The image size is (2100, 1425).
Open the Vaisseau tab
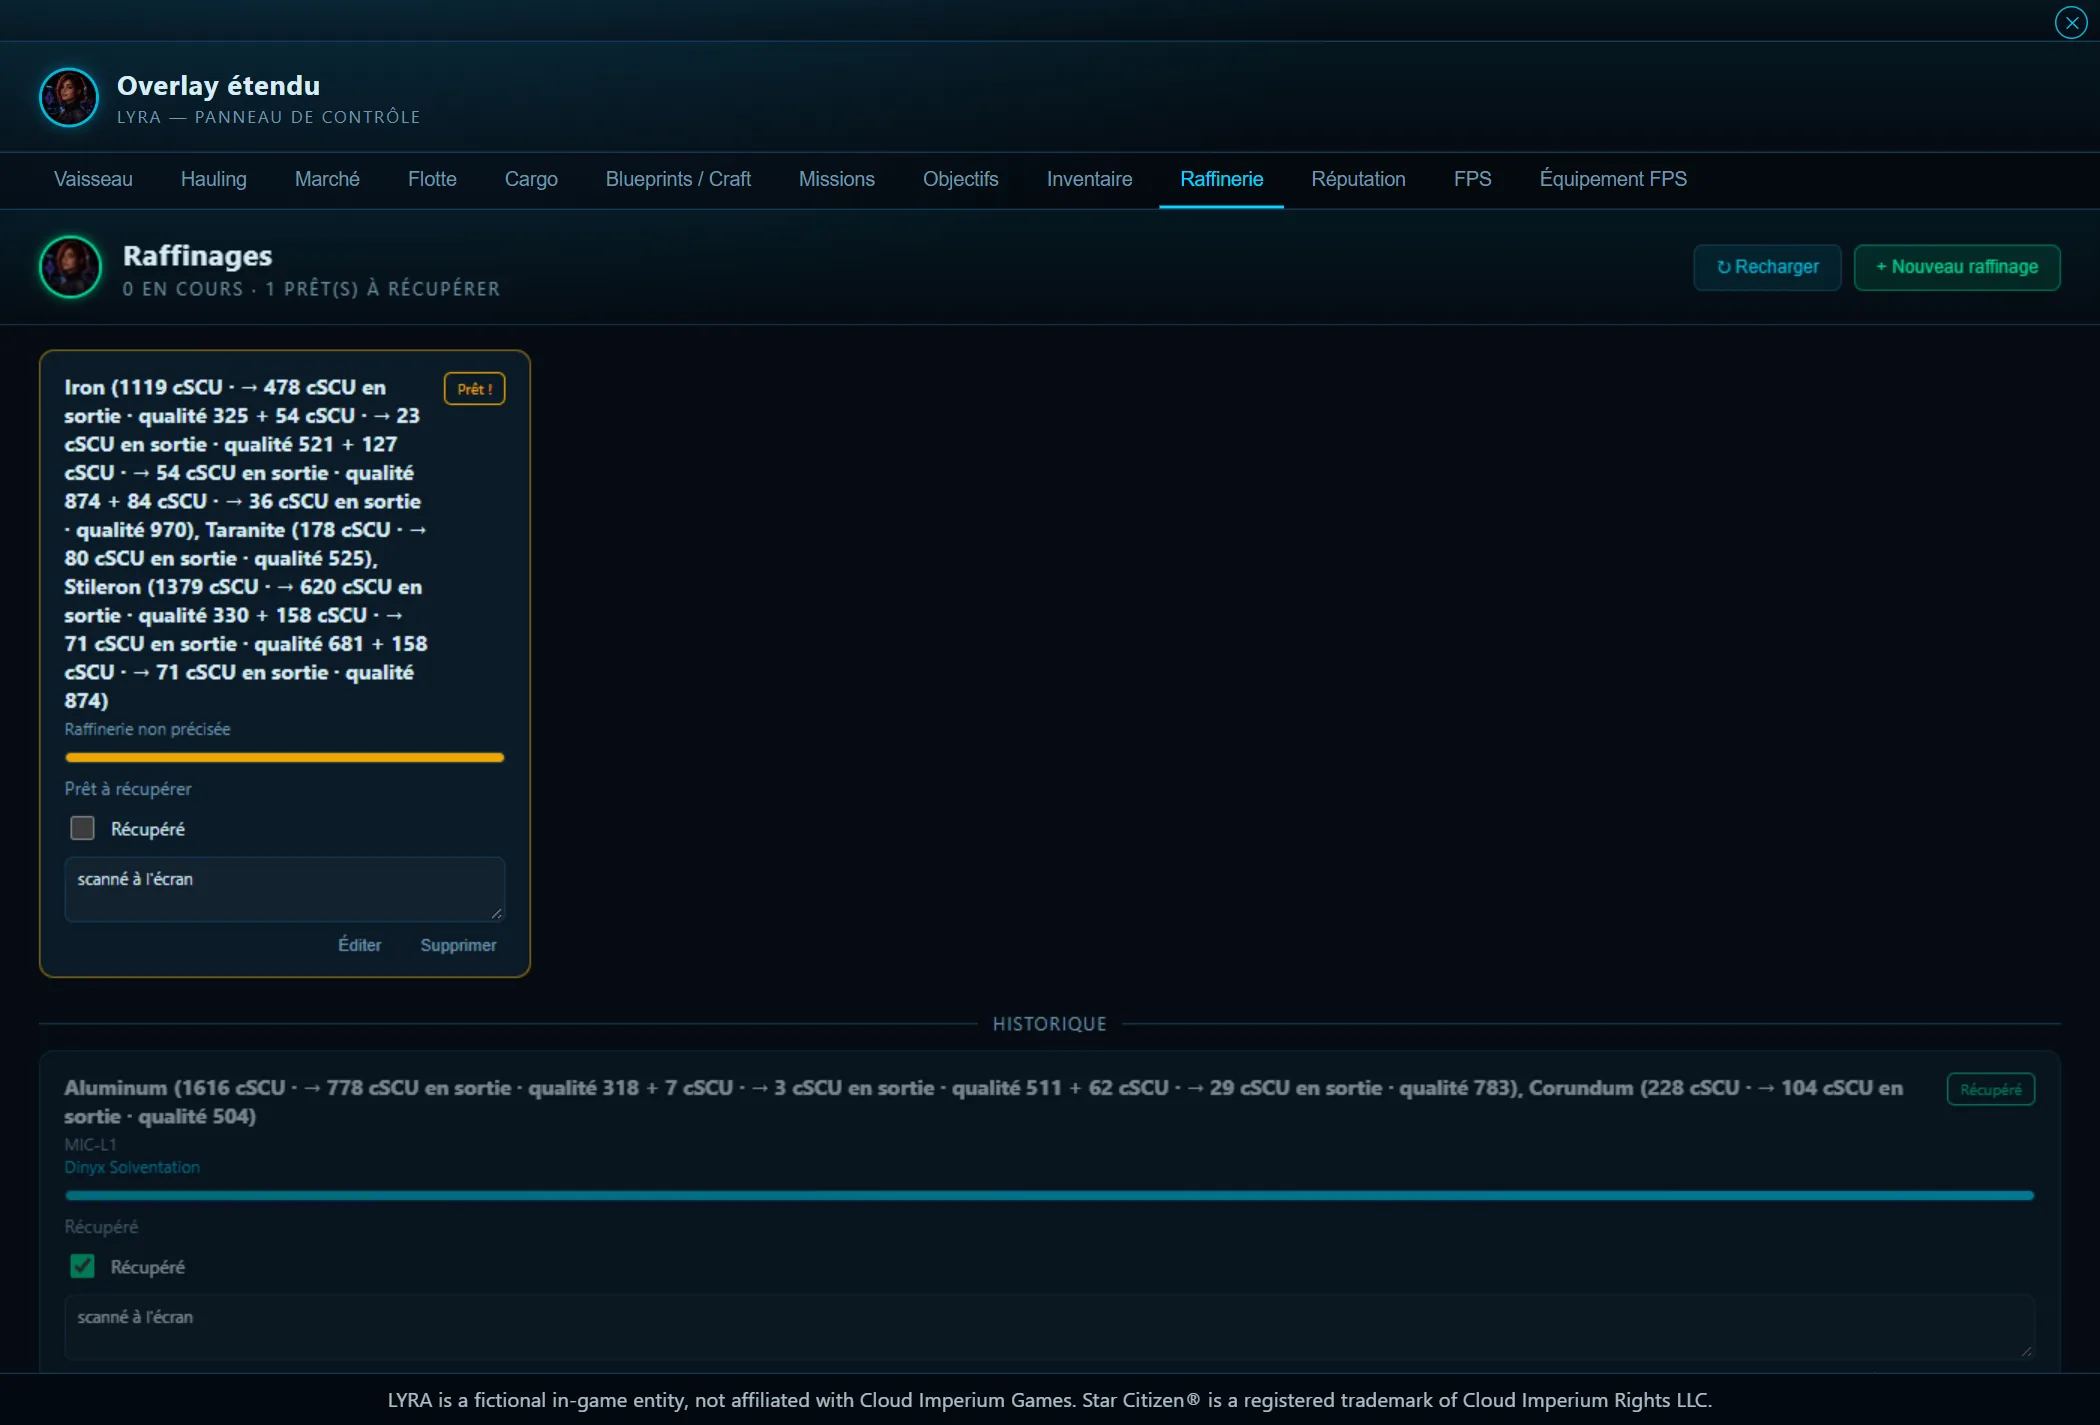(x=93, y=179)
